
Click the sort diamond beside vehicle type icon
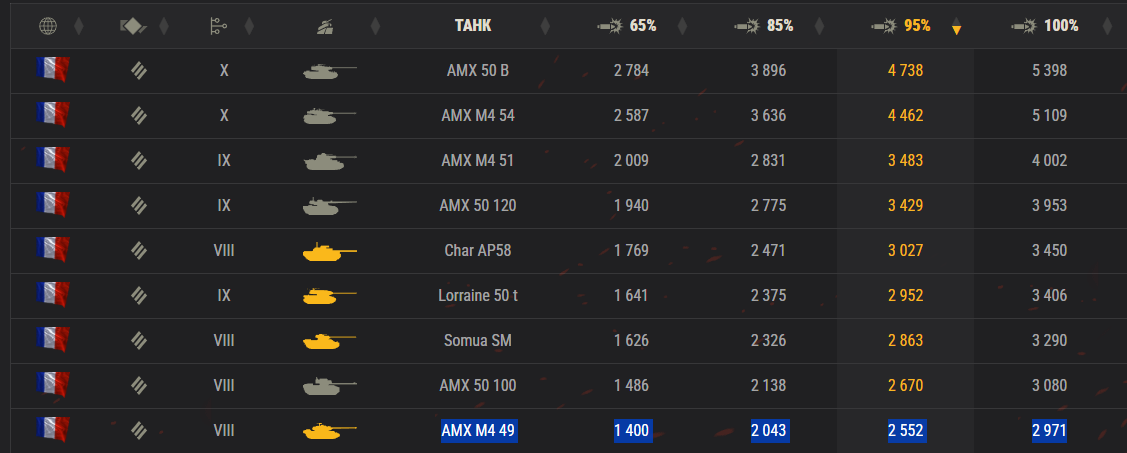pyautogui.click(x=164, y=27)
